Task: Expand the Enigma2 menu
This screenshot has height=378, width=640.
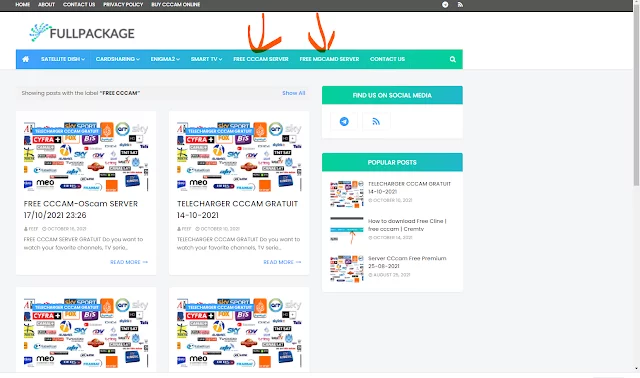Action: [x=165, y=59]
